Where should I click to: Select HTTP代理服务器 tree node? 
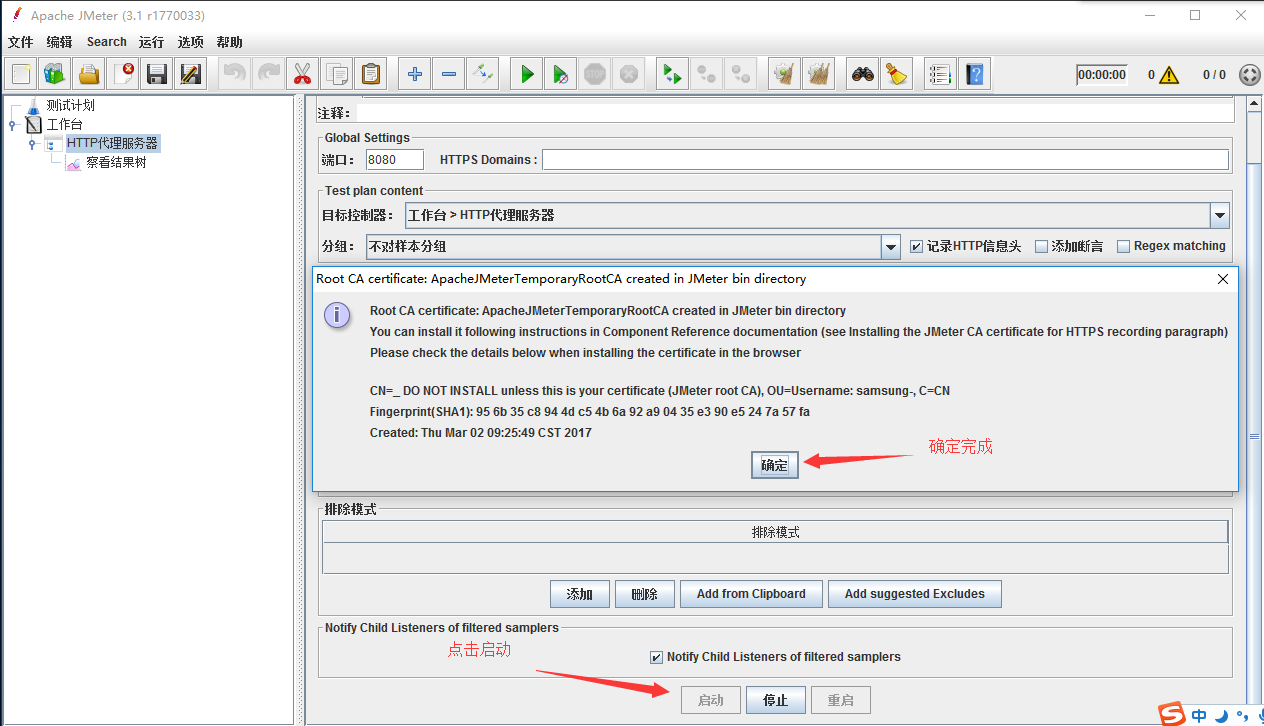click(112, 144)
